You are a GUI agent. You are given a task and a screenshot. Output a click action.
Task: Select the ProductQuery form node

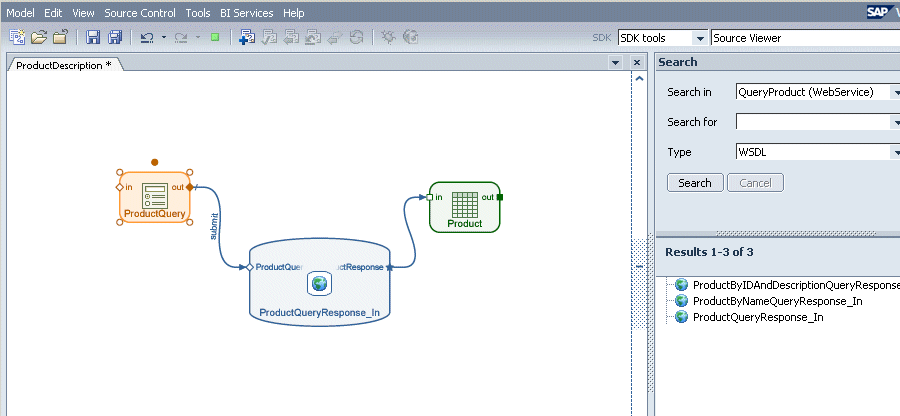click(154, 197)
